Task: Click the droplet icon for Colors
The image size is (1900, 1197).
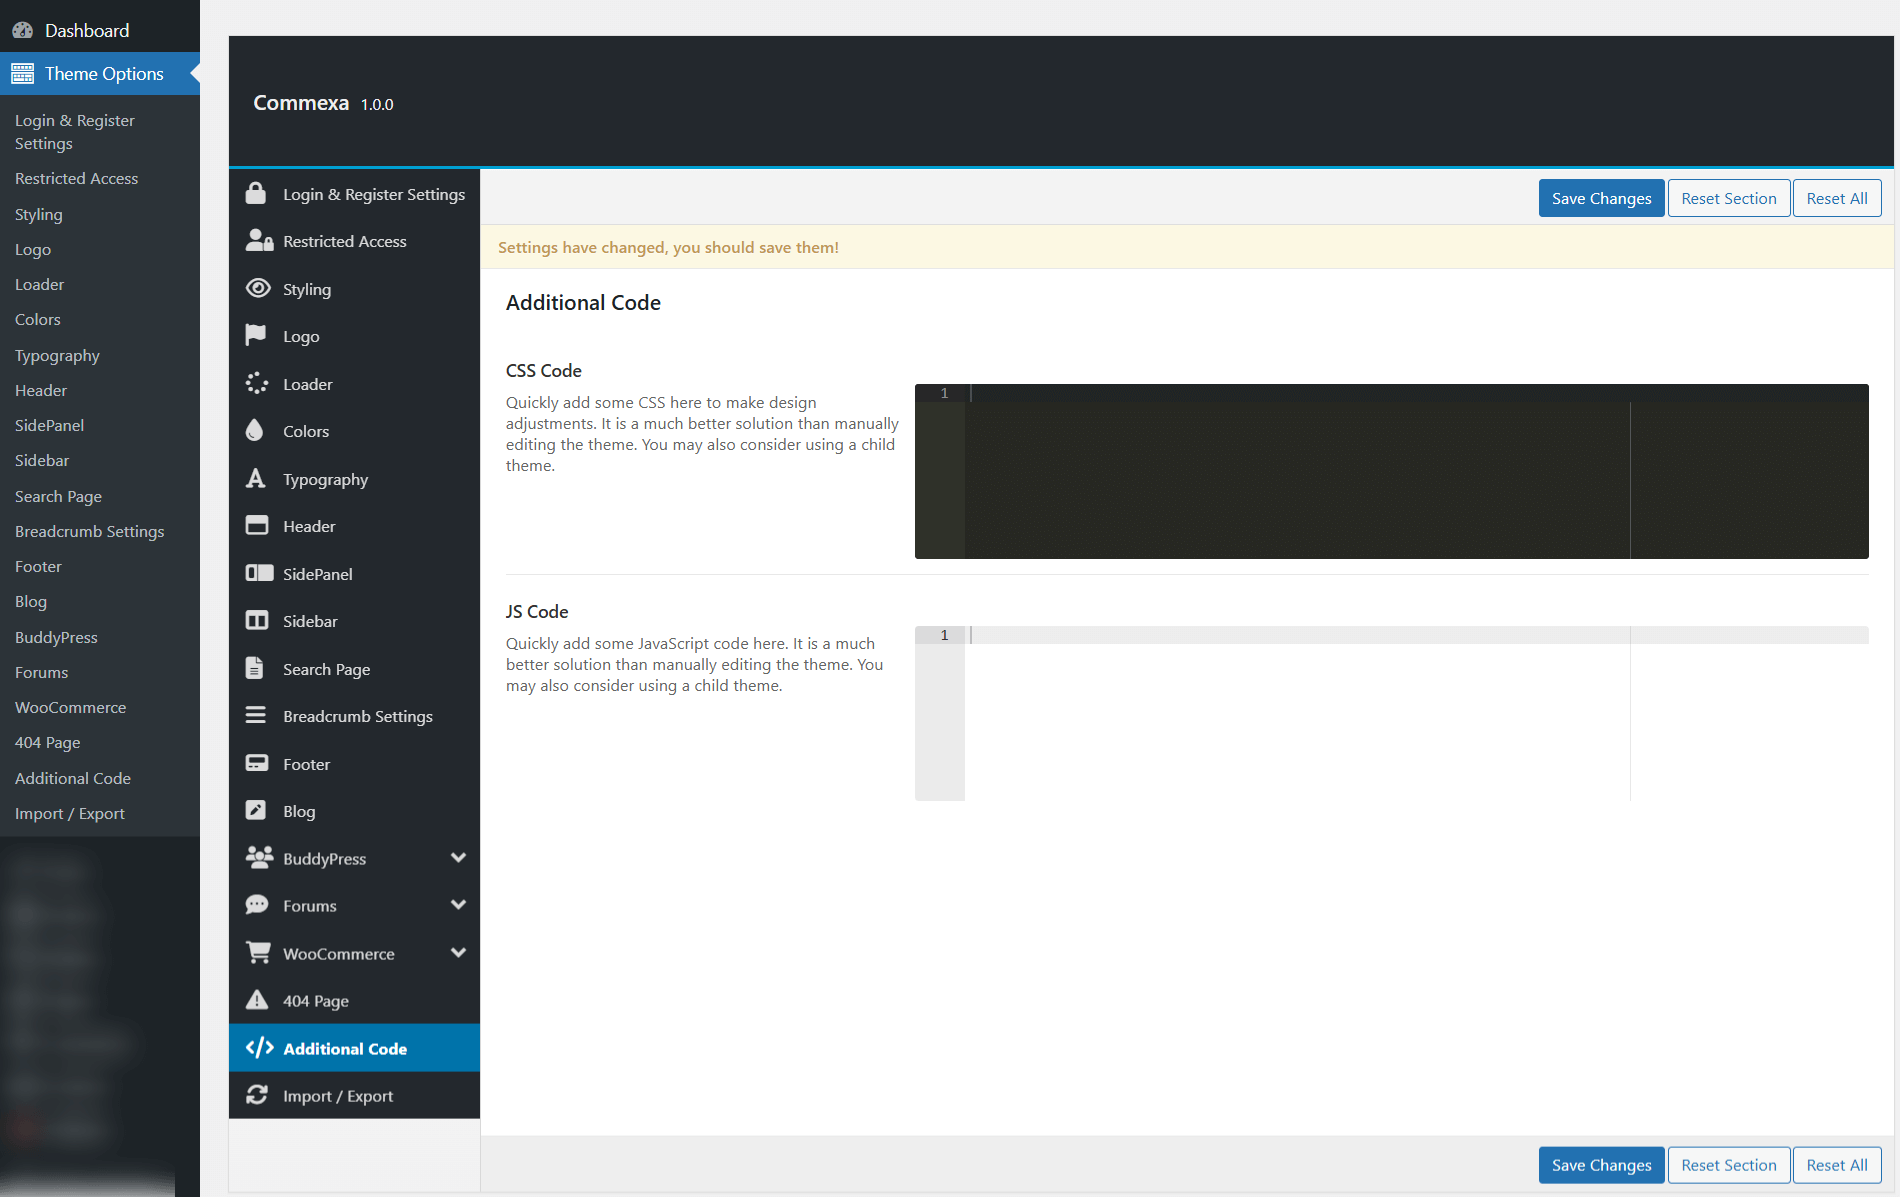Action: point(255,431)
